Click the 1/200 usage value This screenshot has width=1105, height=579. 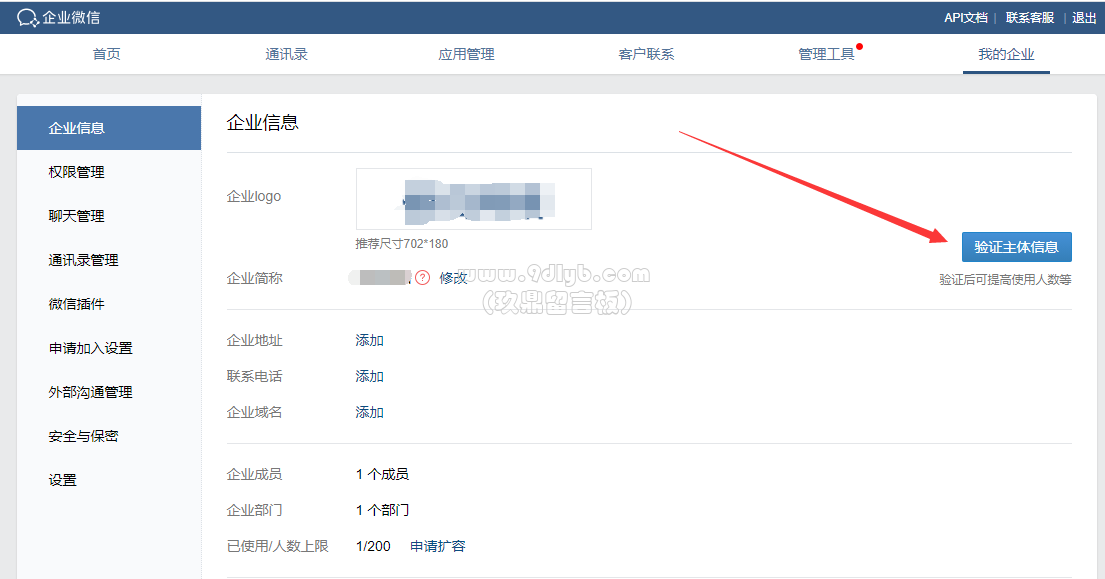[x=373, y=546]
